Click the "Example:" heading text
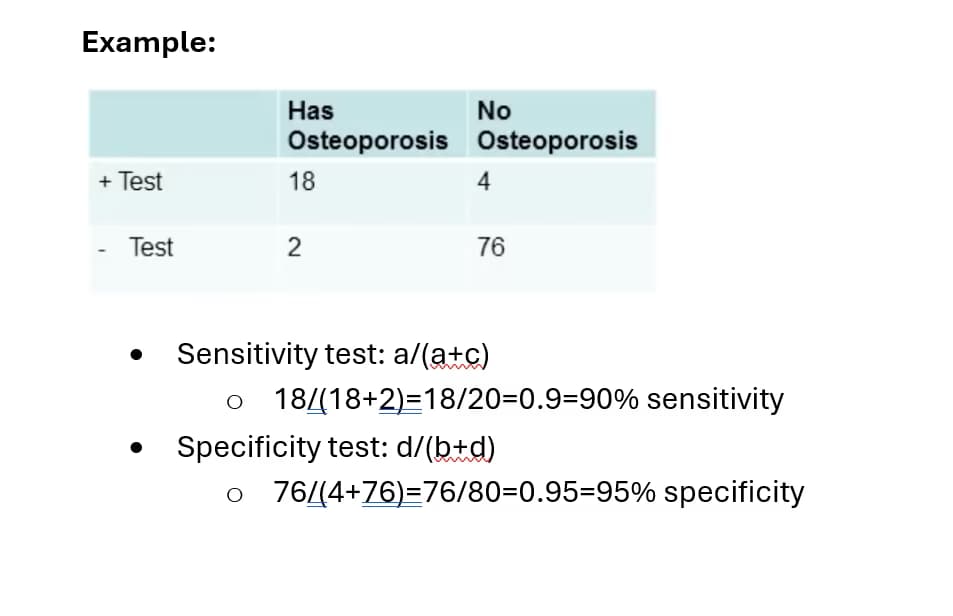 click(x=148, y=43)
